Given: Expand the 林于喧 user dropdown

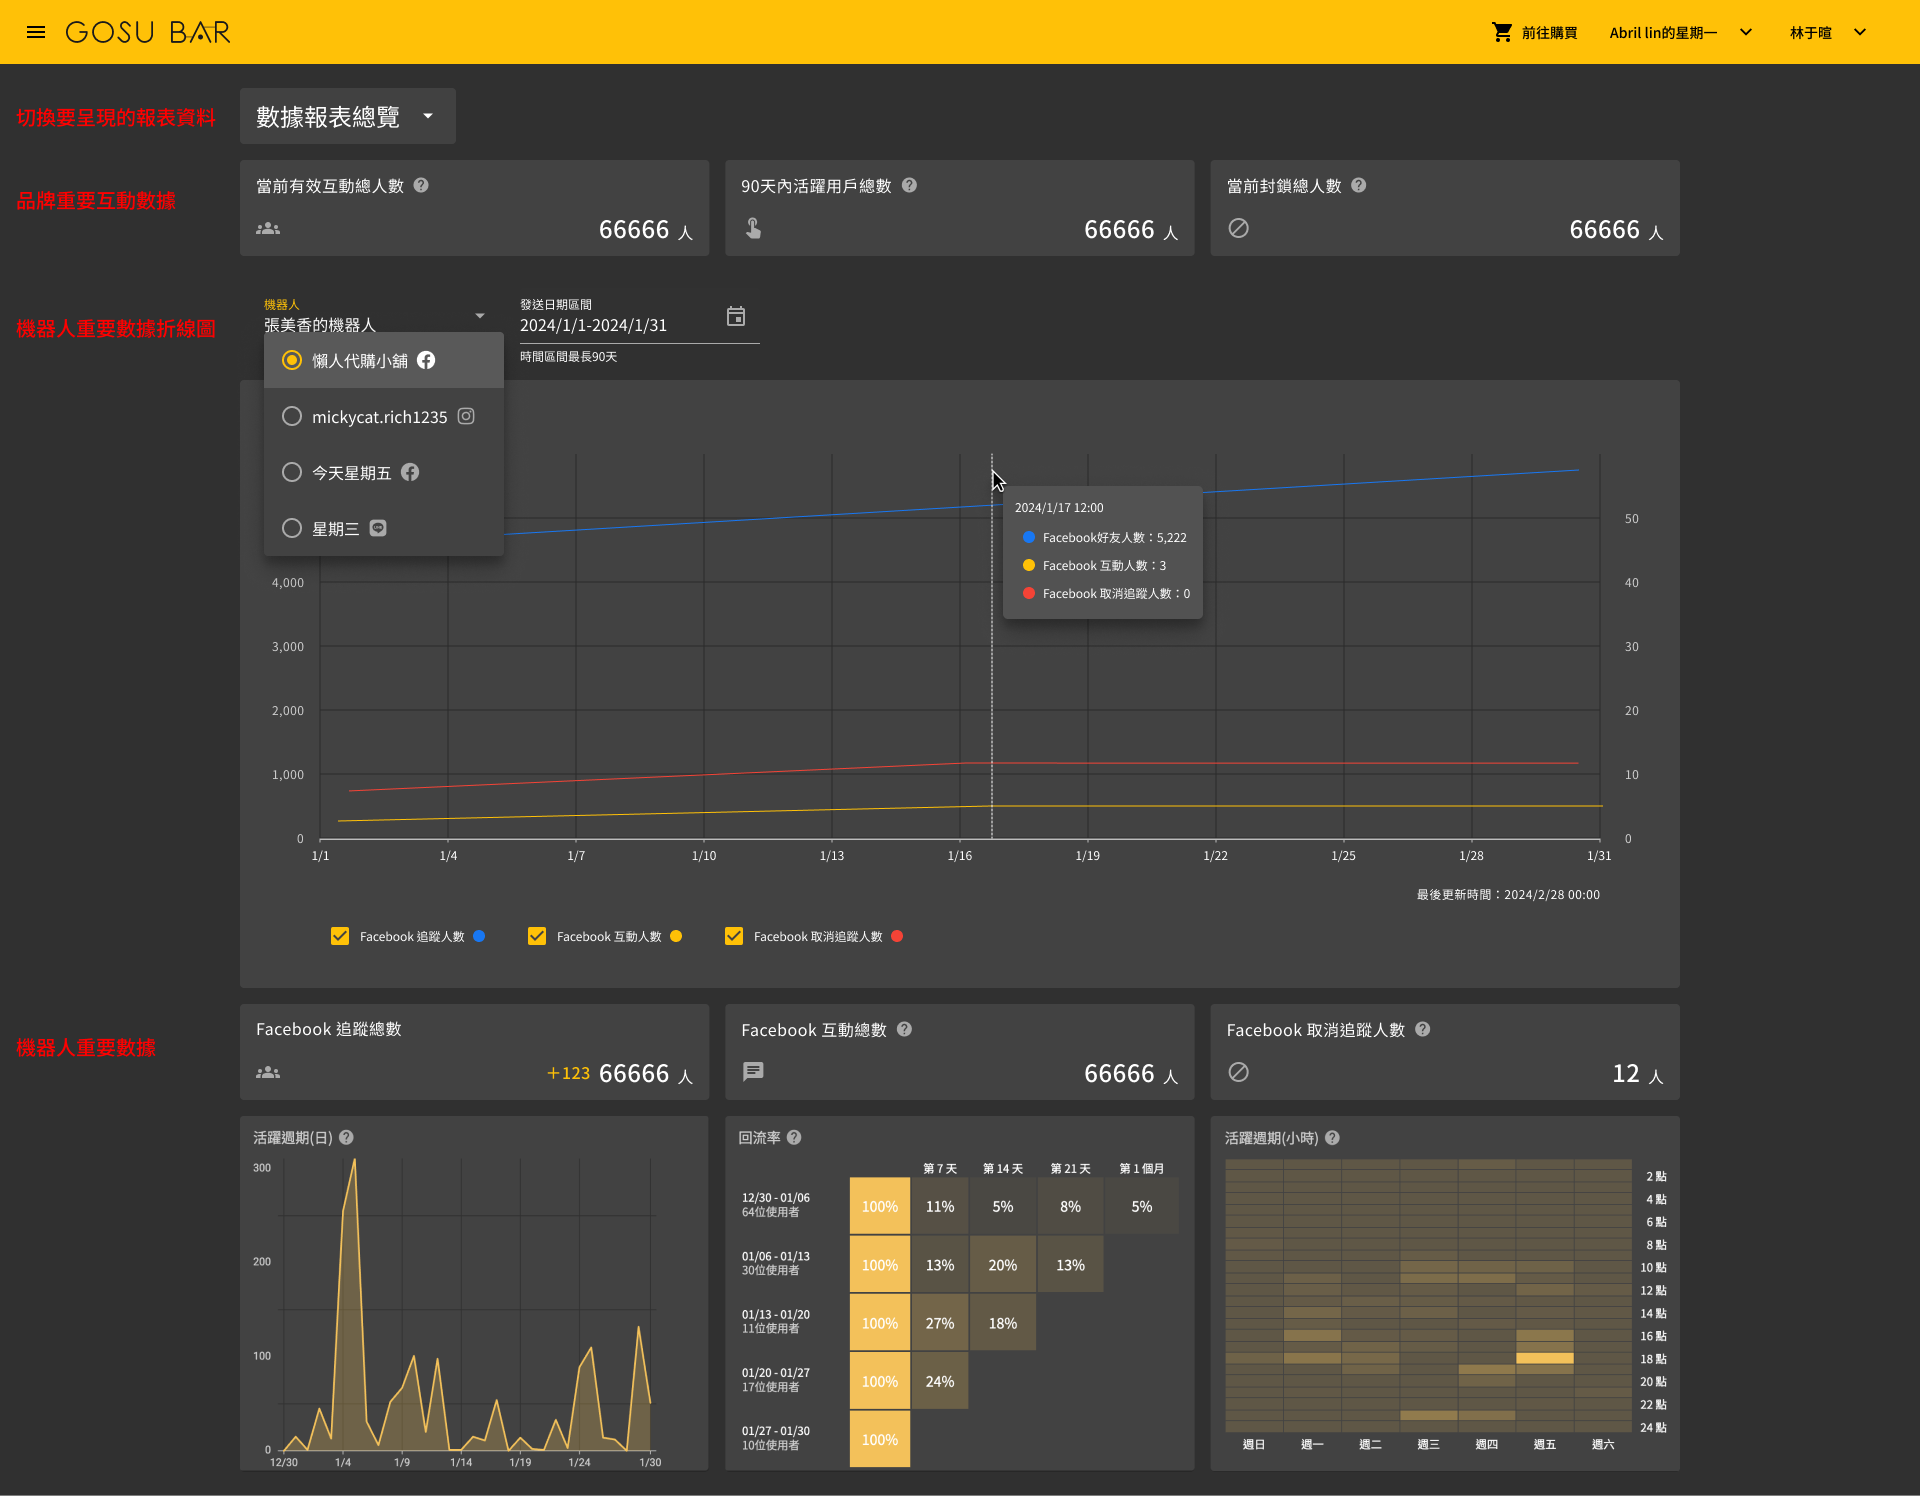Looking at the screenshot, I should (1860, 32).
